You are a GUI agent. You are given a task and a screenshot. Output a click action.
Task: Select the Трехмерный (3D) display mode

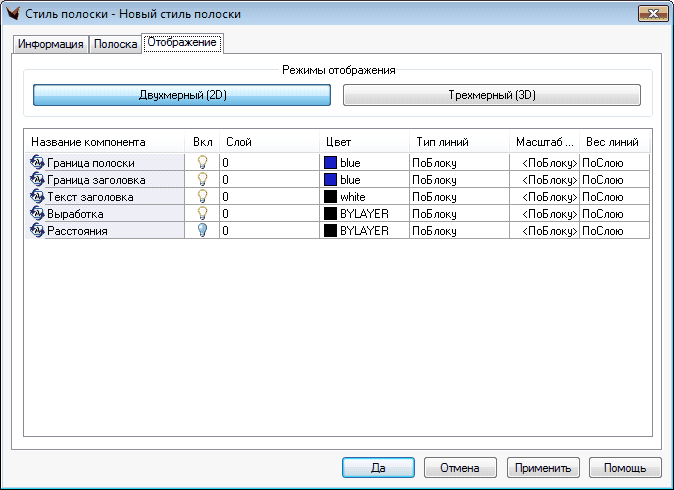click(x=491, y=95)
